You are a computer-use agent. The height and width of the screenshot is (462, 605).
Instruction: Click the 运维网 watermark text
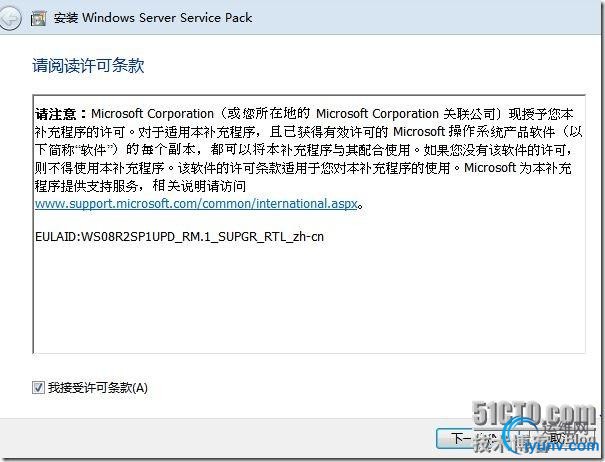pyautogui.click(x=565, y=428)
